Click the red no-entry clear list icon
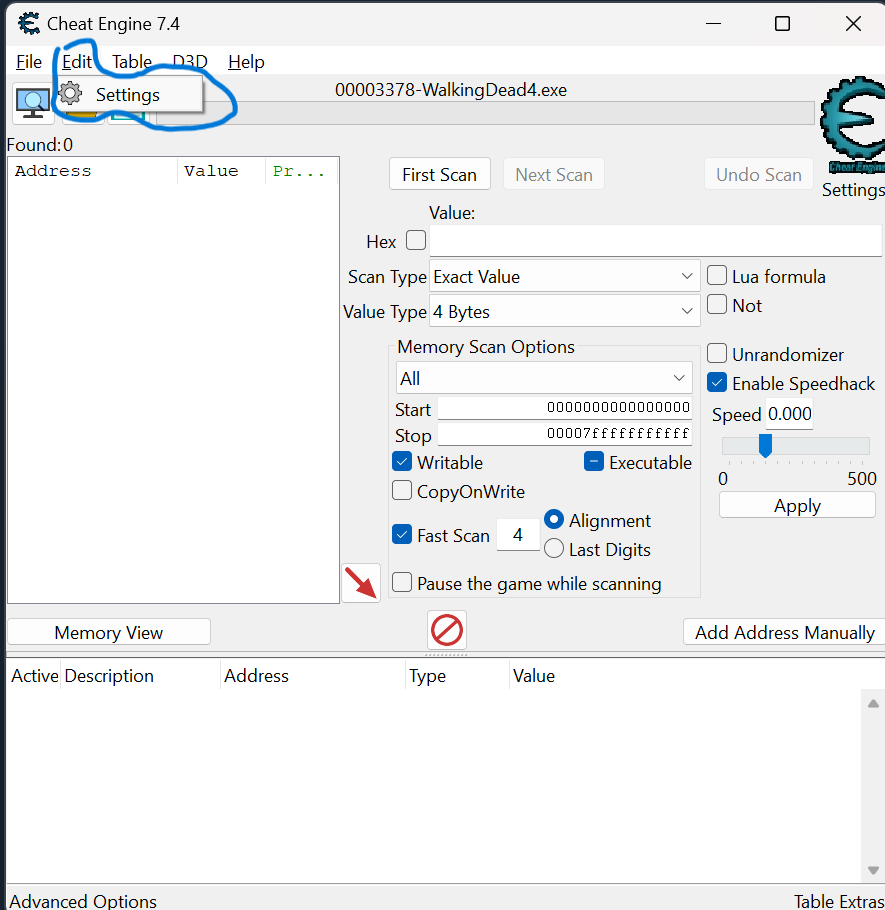The width and height of the screenshot is (885, 910). (447, 630)
